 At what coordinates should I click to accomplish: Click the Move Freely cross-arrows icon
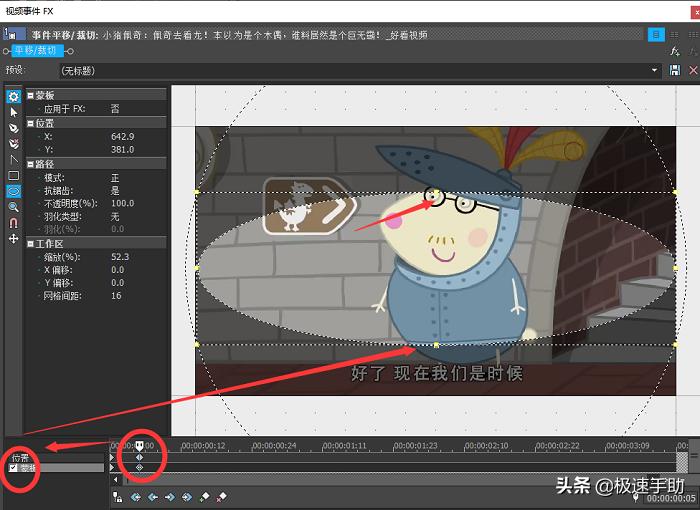click(x=13, y=239)
